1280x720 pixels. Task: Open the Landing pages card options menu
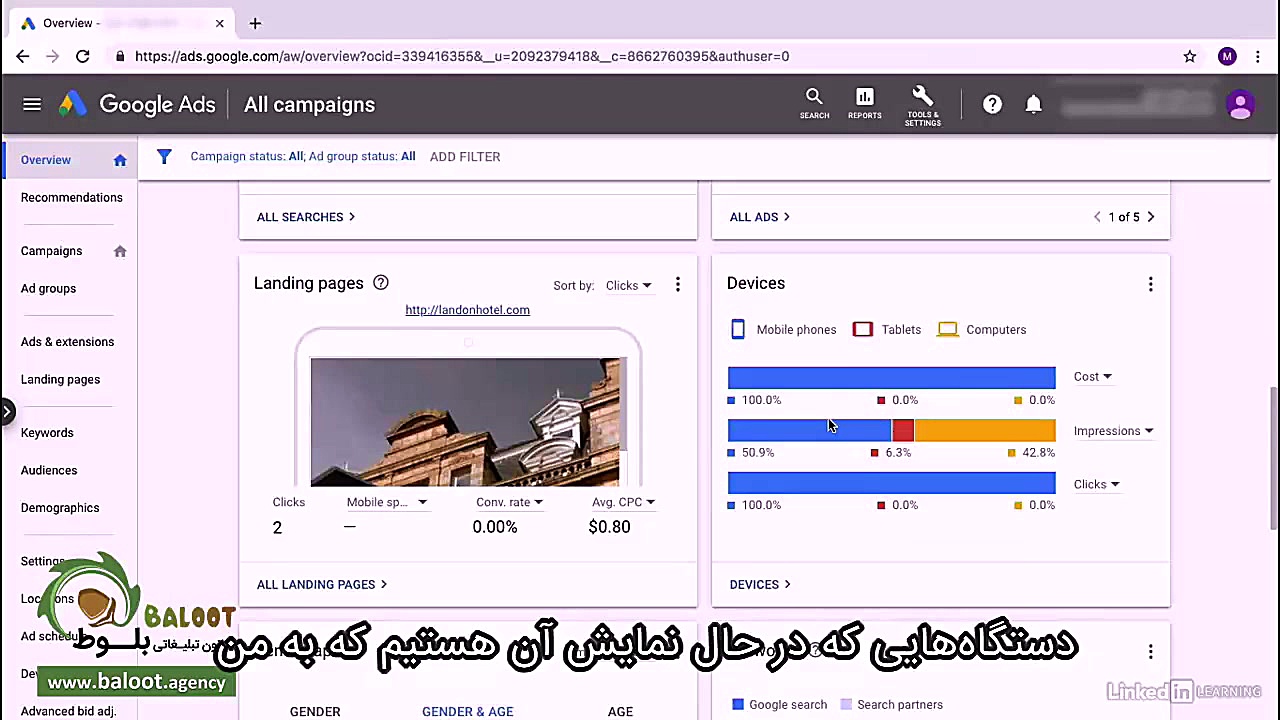(677, 284)
